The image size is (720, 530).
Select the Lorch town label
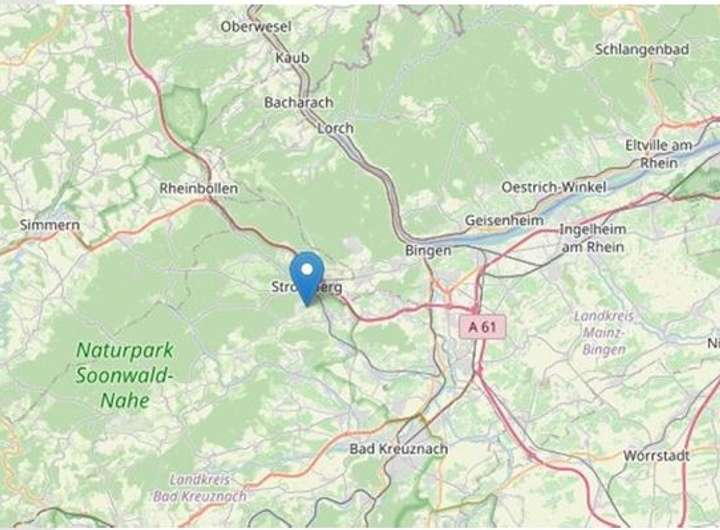tap(336, 128)
